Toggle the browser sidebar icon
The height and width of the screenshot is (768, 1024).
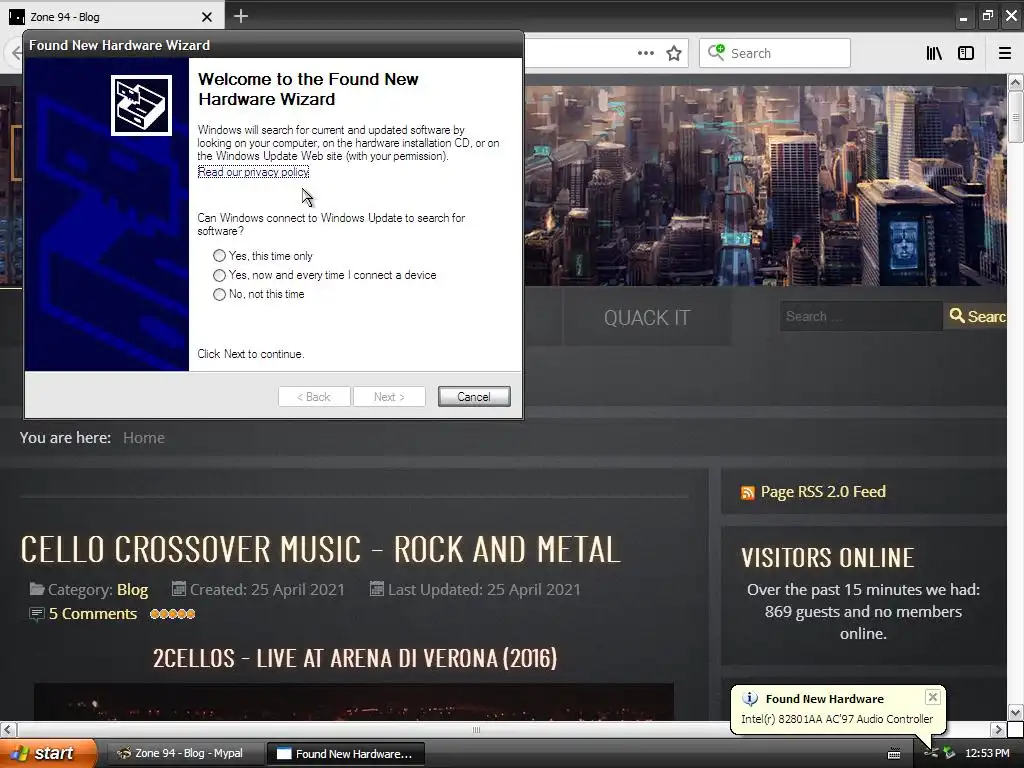pyautogui.click(x=966, y=53)
